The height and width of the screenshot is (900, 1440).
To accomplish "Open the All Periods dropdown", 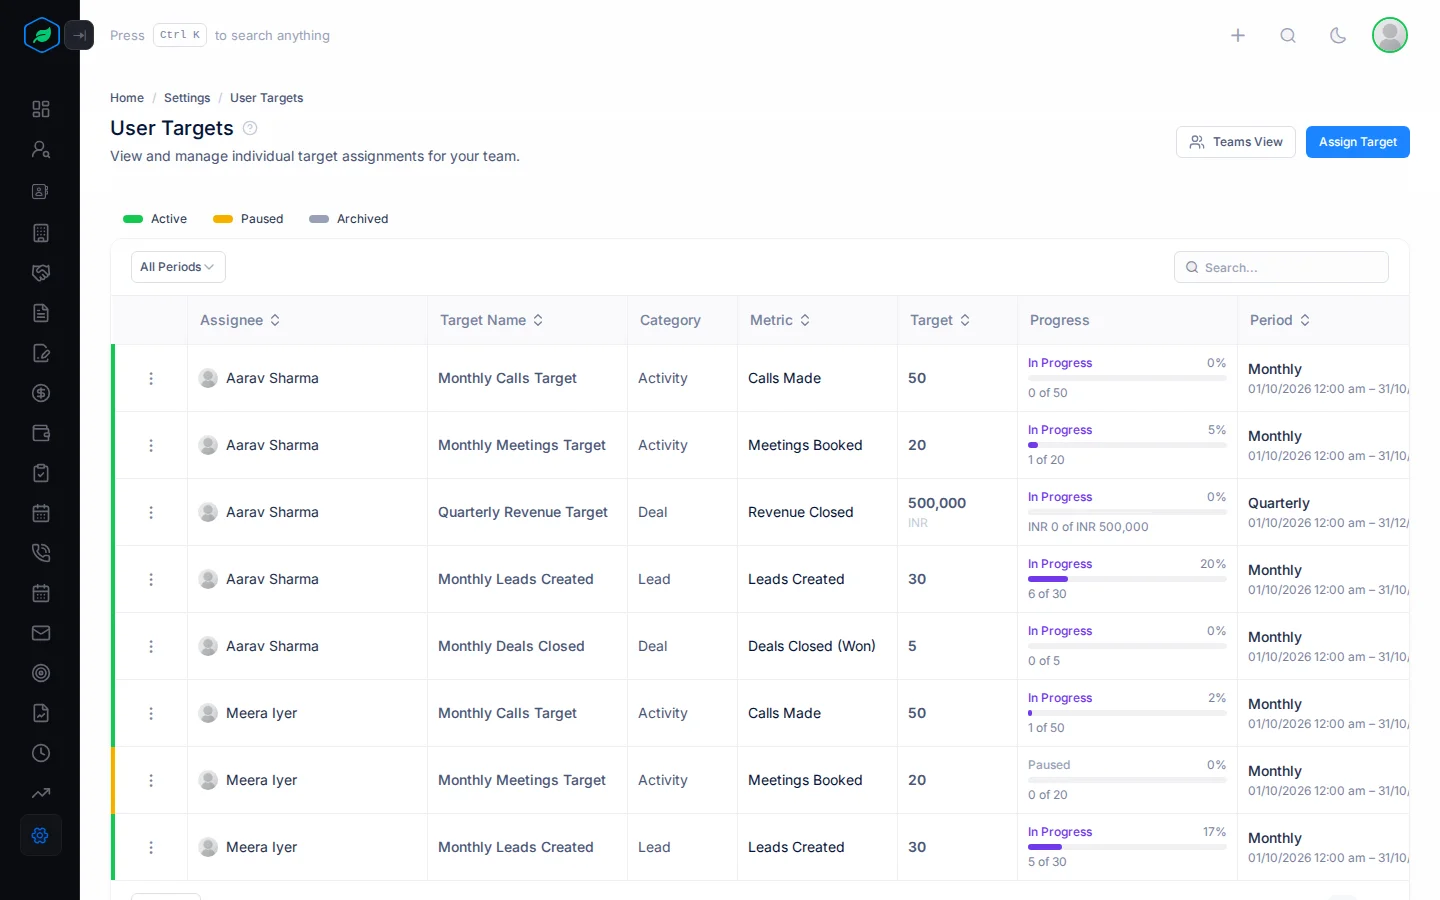I will pos(178,267).
